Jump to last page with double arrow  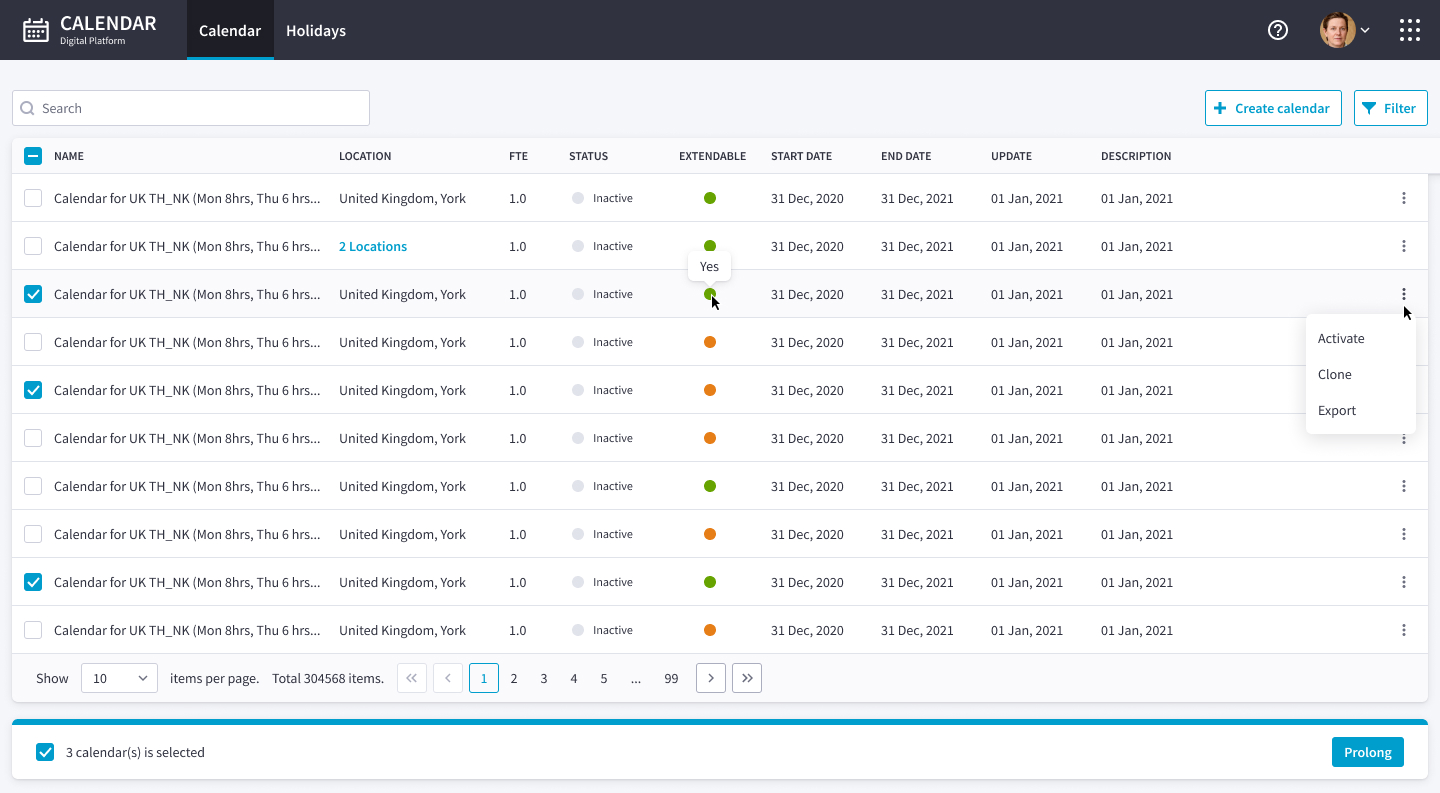[x=747, y=678]
